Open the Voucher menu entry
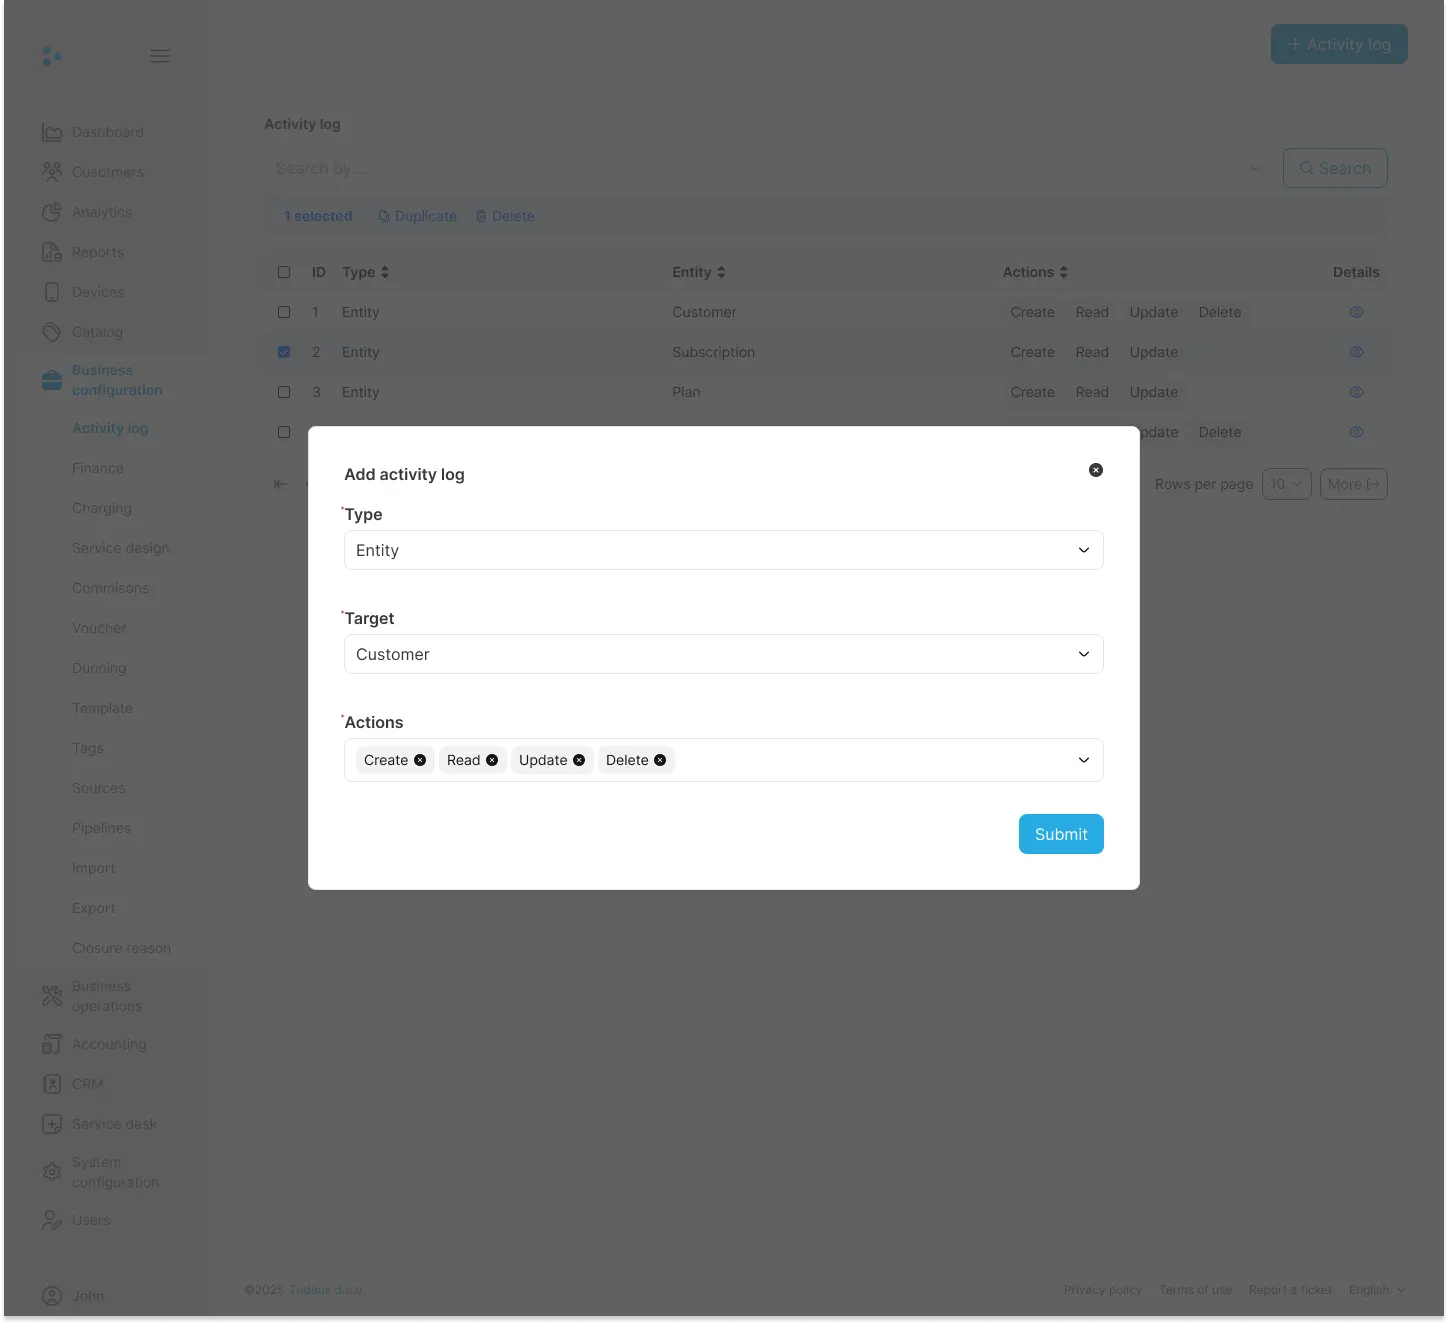This screenshot has width=1448, height=1324. [99, 627]
